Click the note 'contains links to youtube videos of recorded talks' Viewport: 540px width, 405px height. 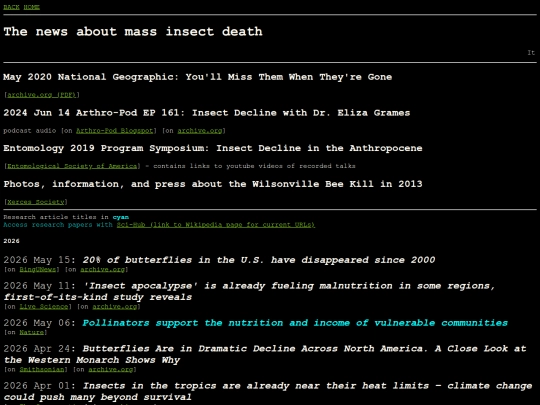pos(254,166)
